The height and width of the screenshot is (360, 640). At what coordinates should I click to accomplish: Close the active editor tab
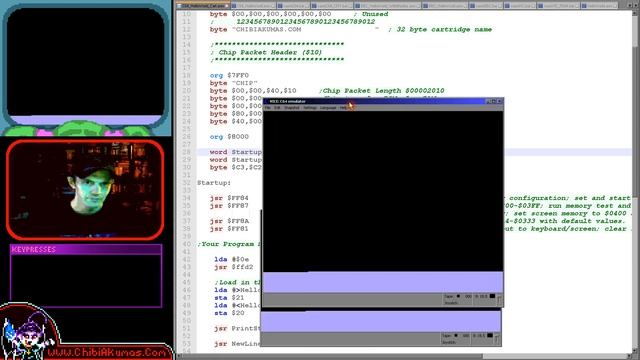227,6
